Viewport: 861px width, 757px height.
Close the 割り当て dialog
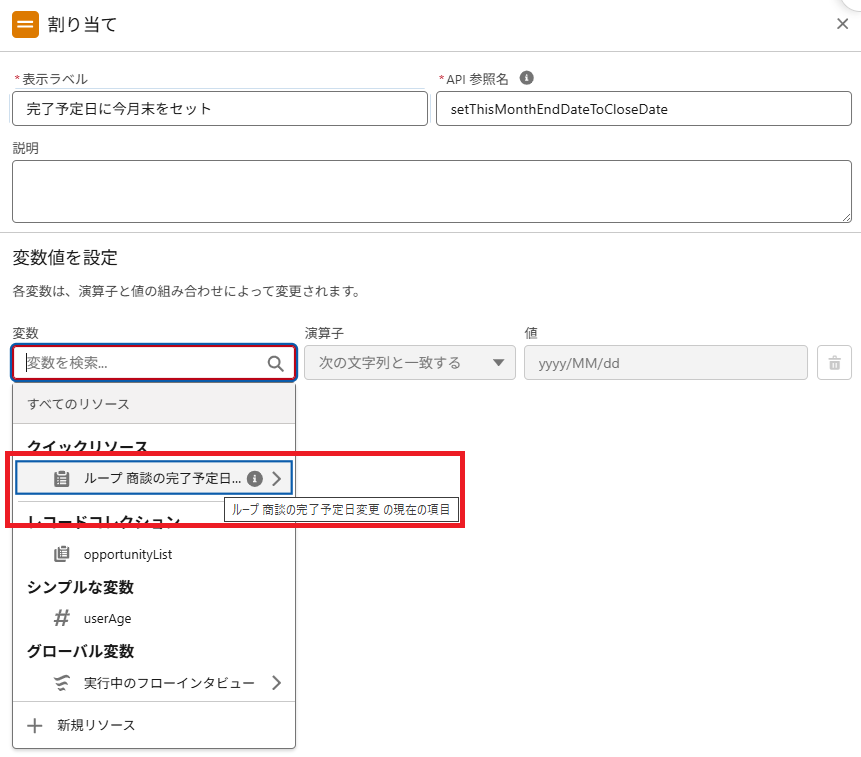pos(842,24)
